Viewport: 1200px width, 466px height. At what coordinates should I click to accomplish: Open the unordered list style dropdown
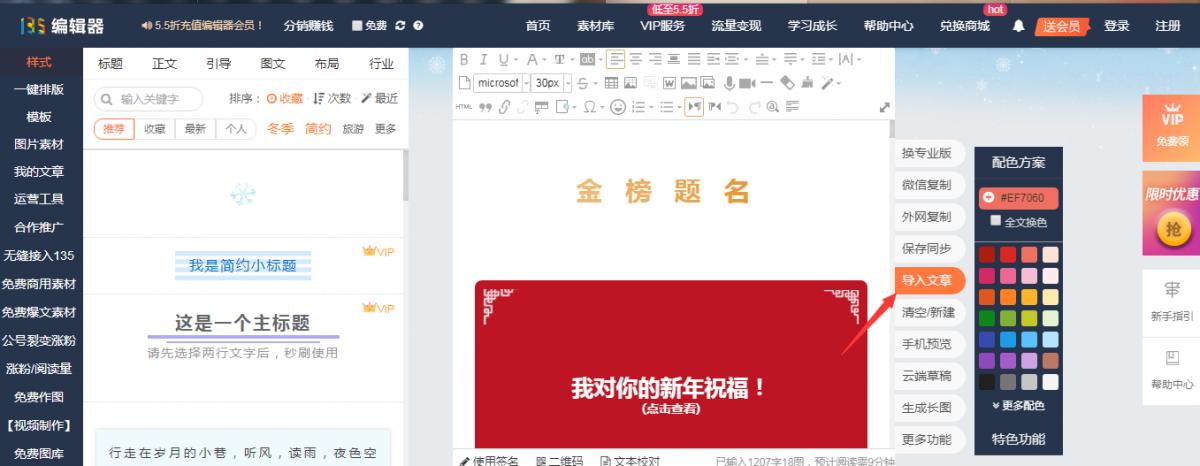click(680, 107)
